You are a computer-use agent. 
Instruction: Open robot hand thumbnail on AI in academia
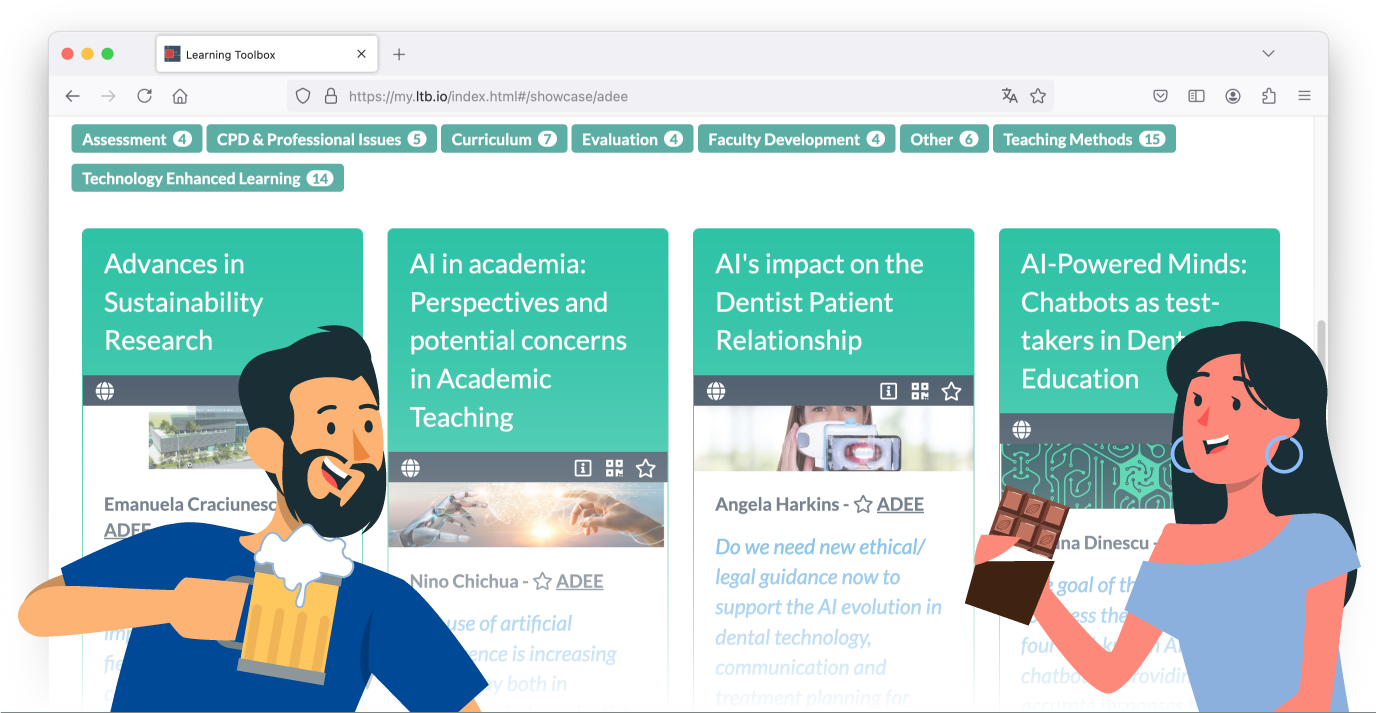click(x=527, y=515)
